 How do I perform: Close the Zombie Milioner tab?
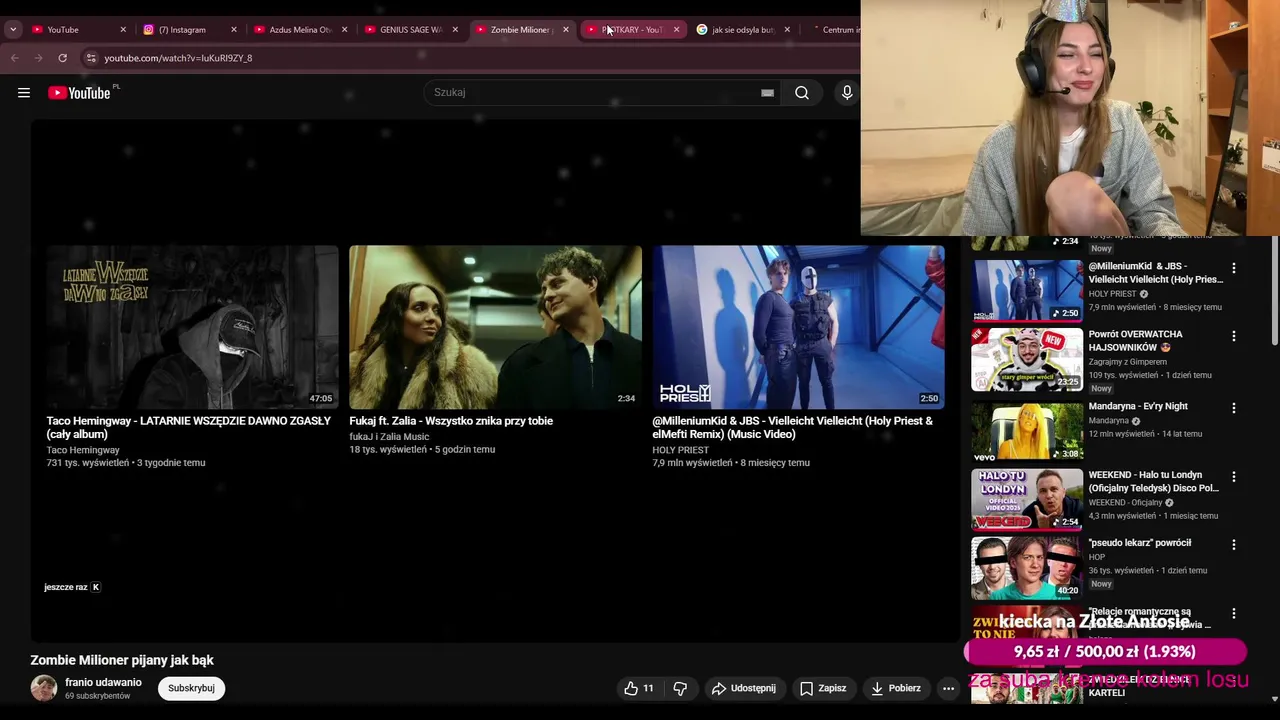pos(565,30)
